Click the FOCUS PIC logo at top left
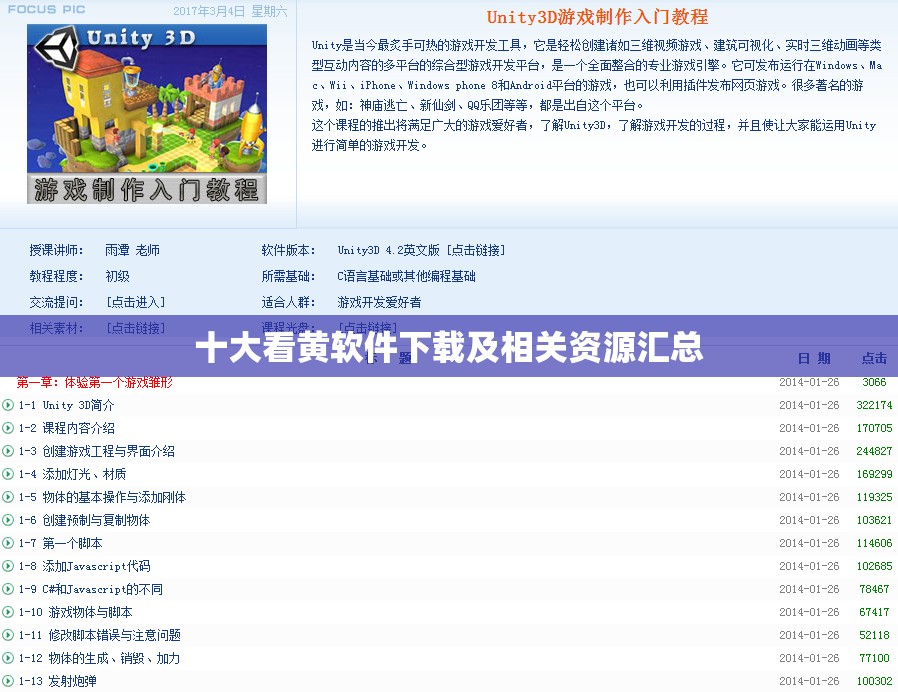This screenshot has width=898, height=692. click(47, 9)
